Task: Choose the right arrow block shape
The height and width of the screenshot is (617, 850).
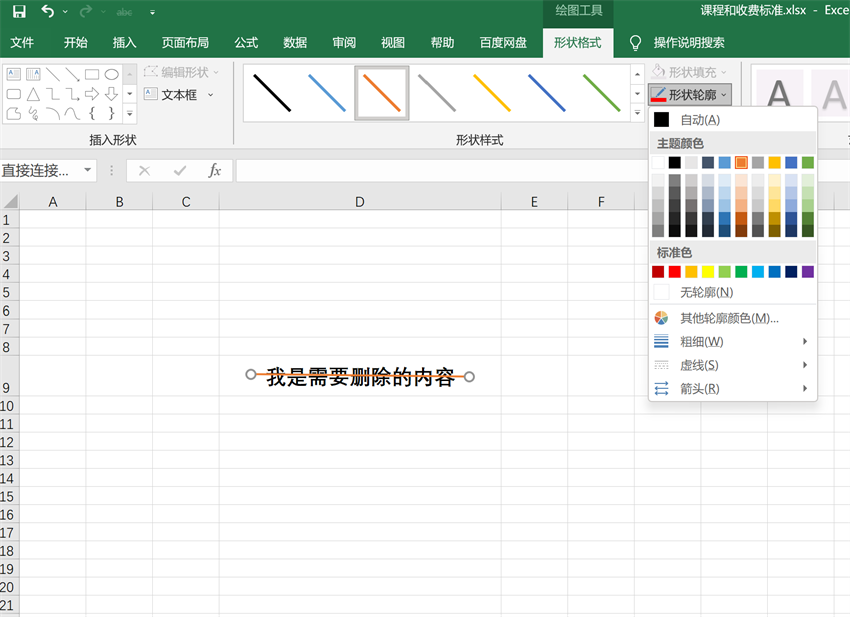Action: tap(92, 94)
